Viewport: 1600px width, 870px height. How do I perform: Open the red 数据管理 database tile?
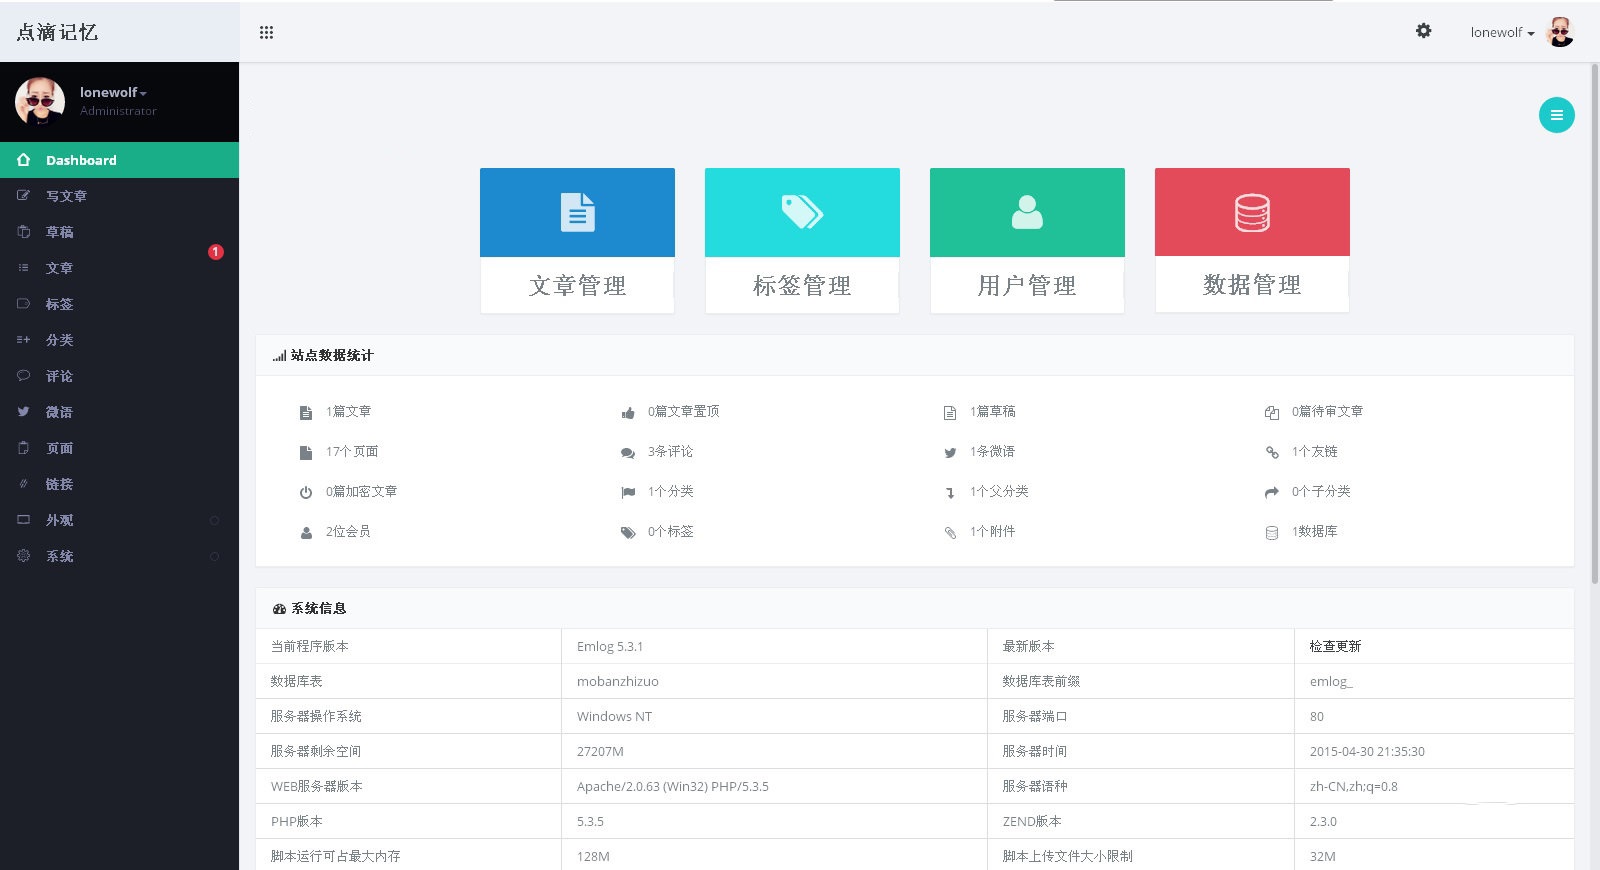tap(1252, 213)
